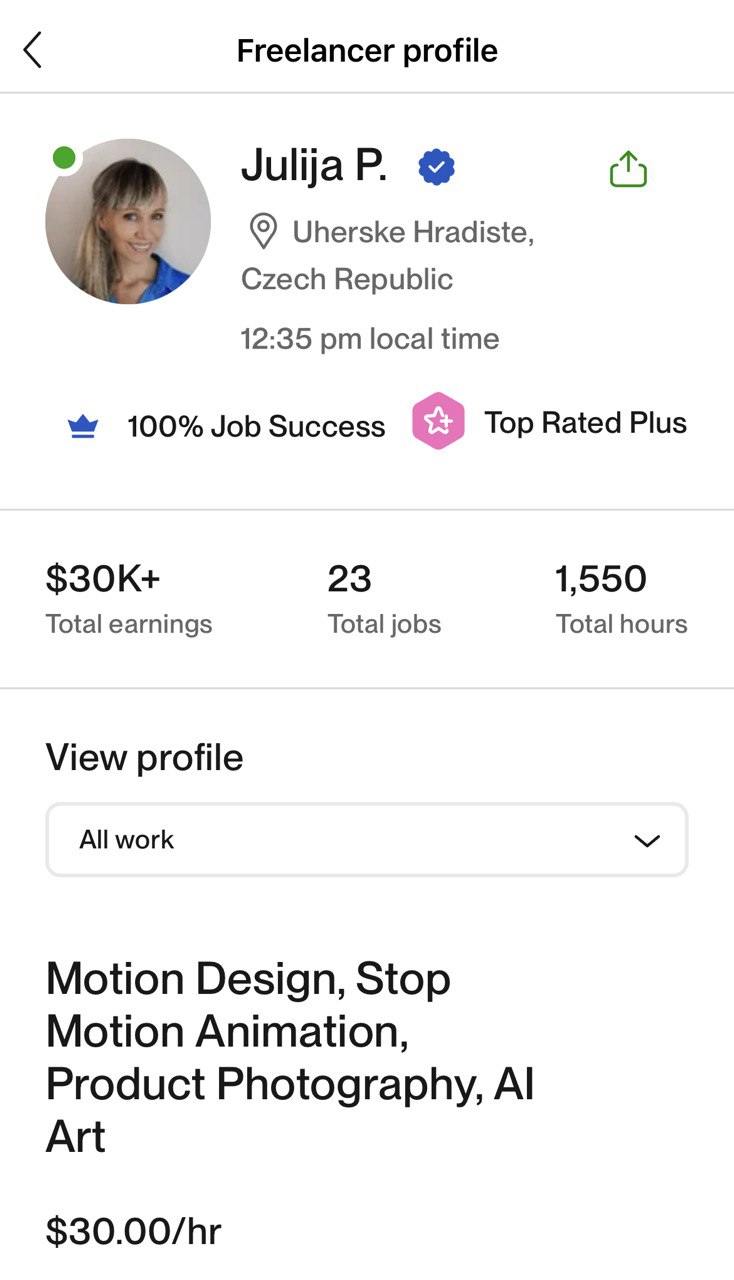Tap the $30K+ total earnings stat
734x1280 pixels.
(128, 598)
